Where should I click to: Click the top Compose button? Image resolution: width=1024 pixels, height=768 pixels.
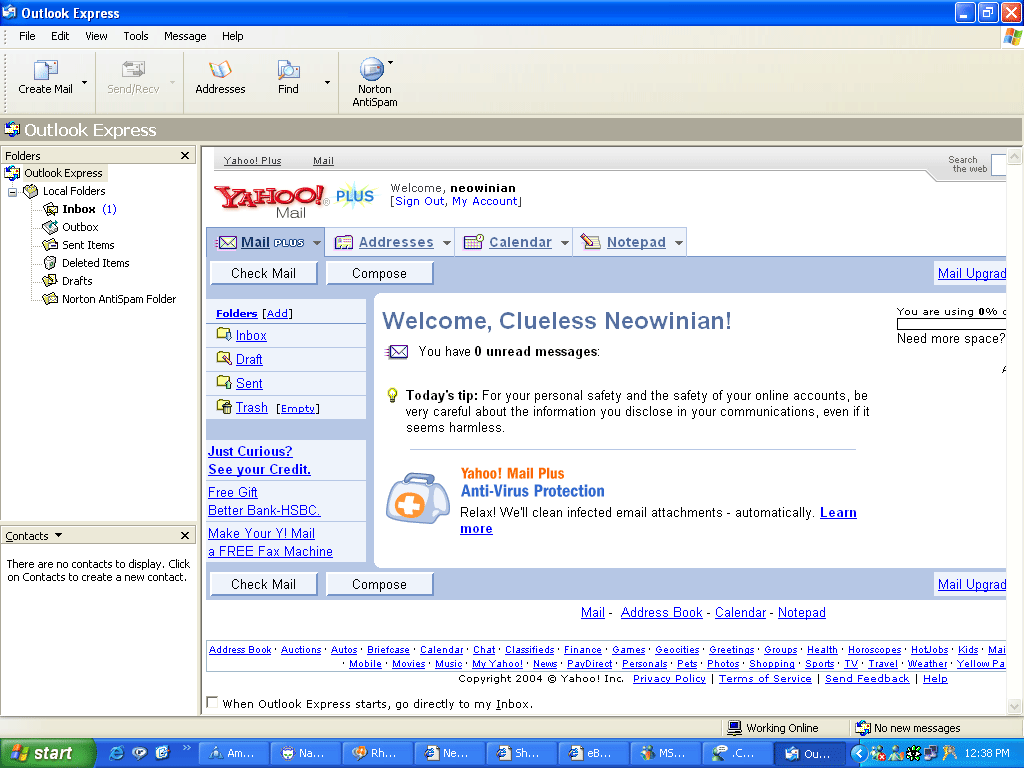point(379,273)
